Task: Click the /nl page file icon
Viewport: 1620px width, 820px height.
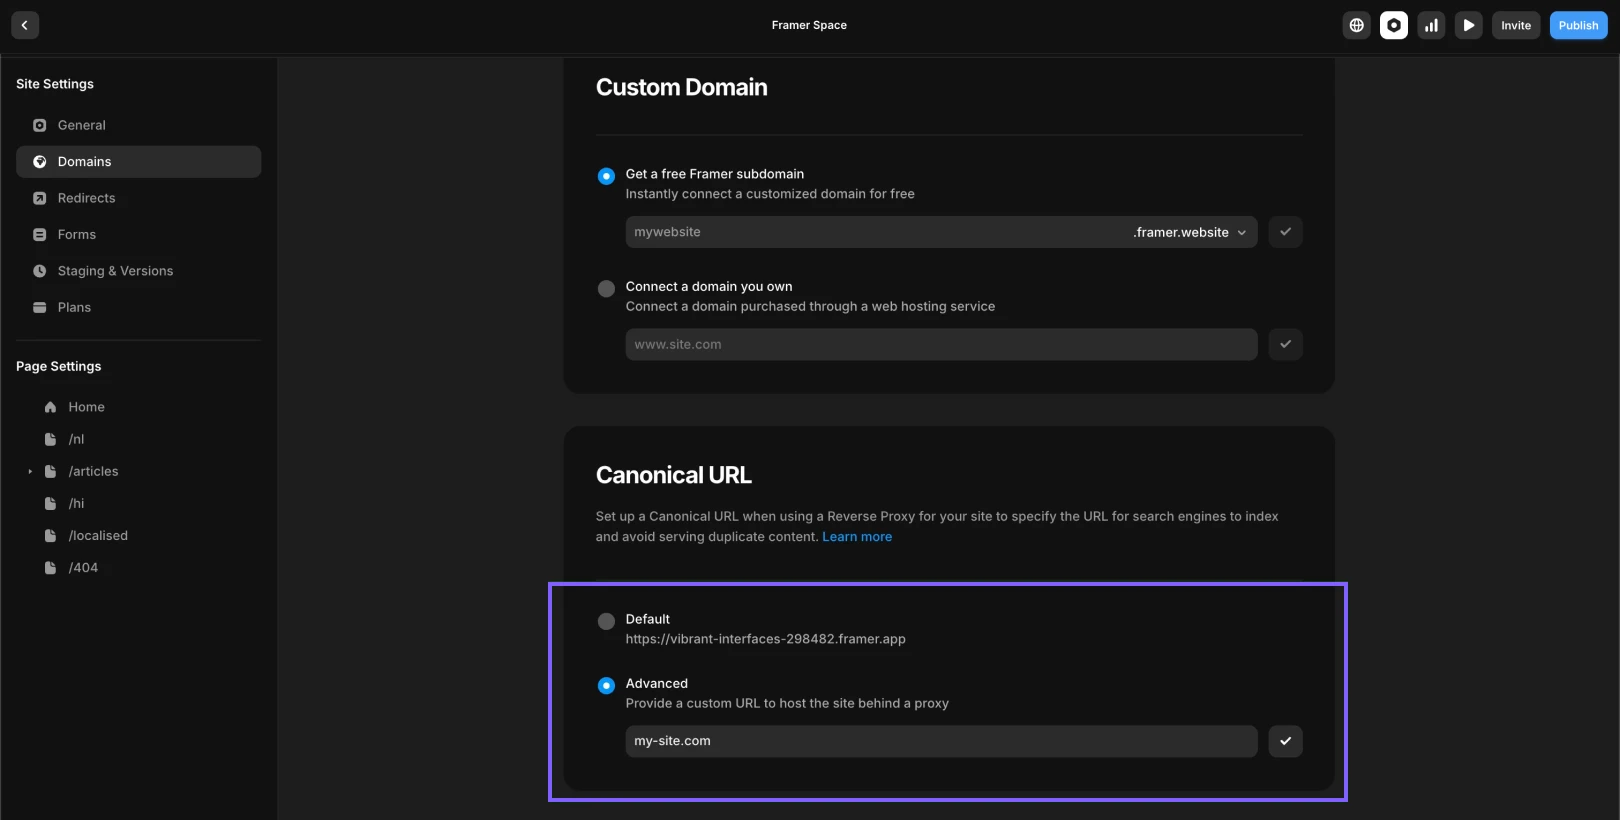Action: point(50,439)
